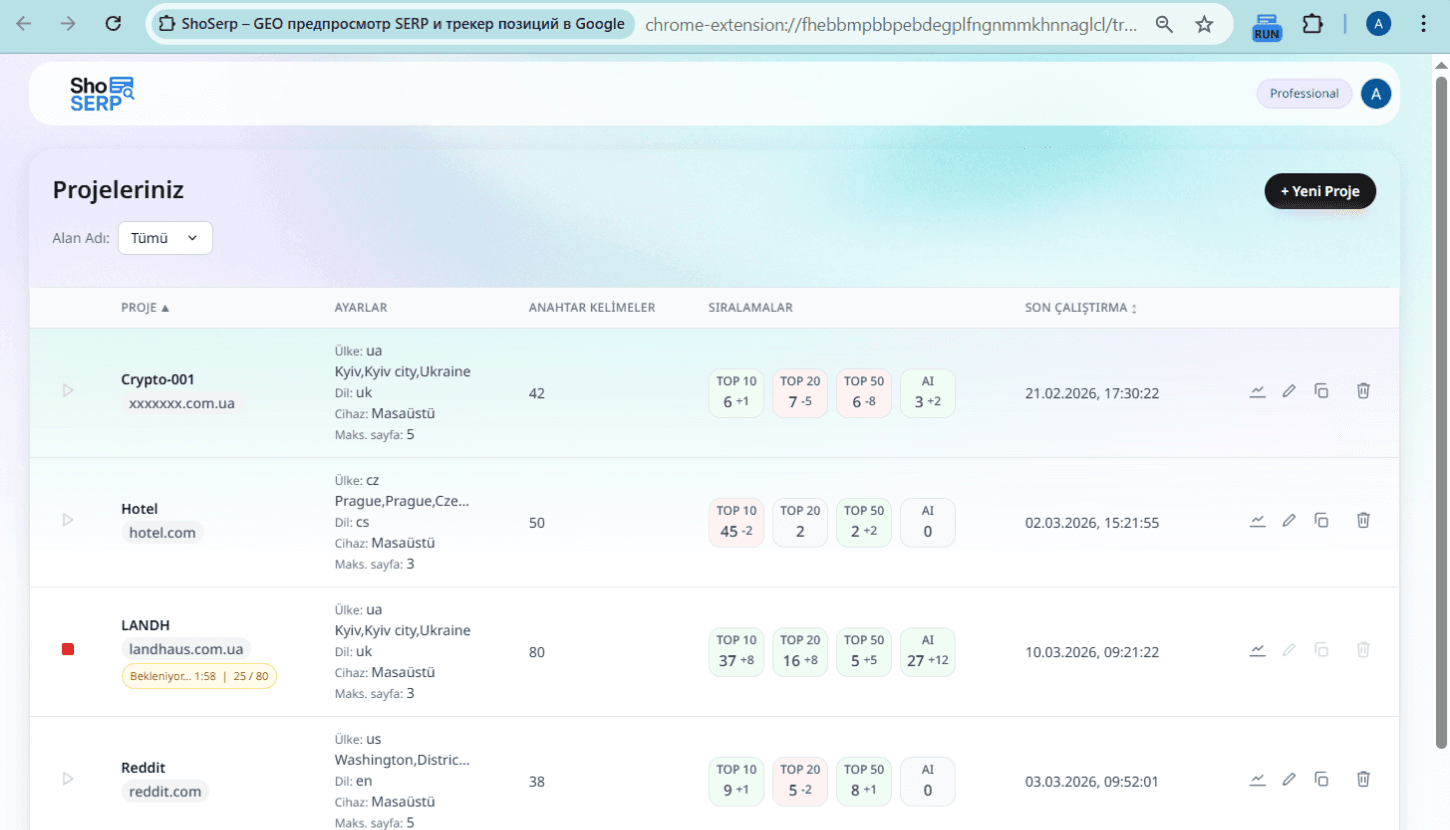The image size is (1450, 830).
Task: Sort by SON ÇALIŞTIRMA column
Action: coord(1081,308)
